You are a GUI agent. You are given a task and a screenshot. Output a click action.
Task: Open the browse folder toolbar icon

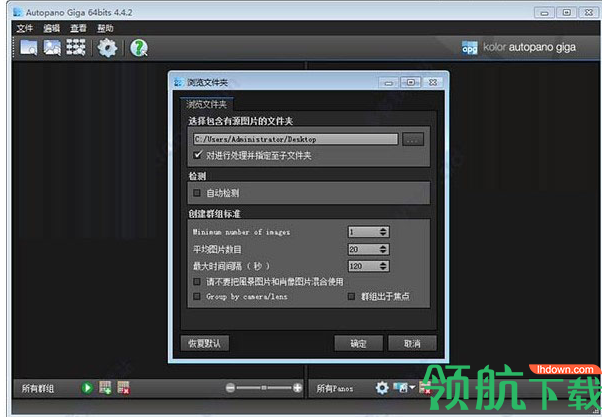[x=28, y=48]
